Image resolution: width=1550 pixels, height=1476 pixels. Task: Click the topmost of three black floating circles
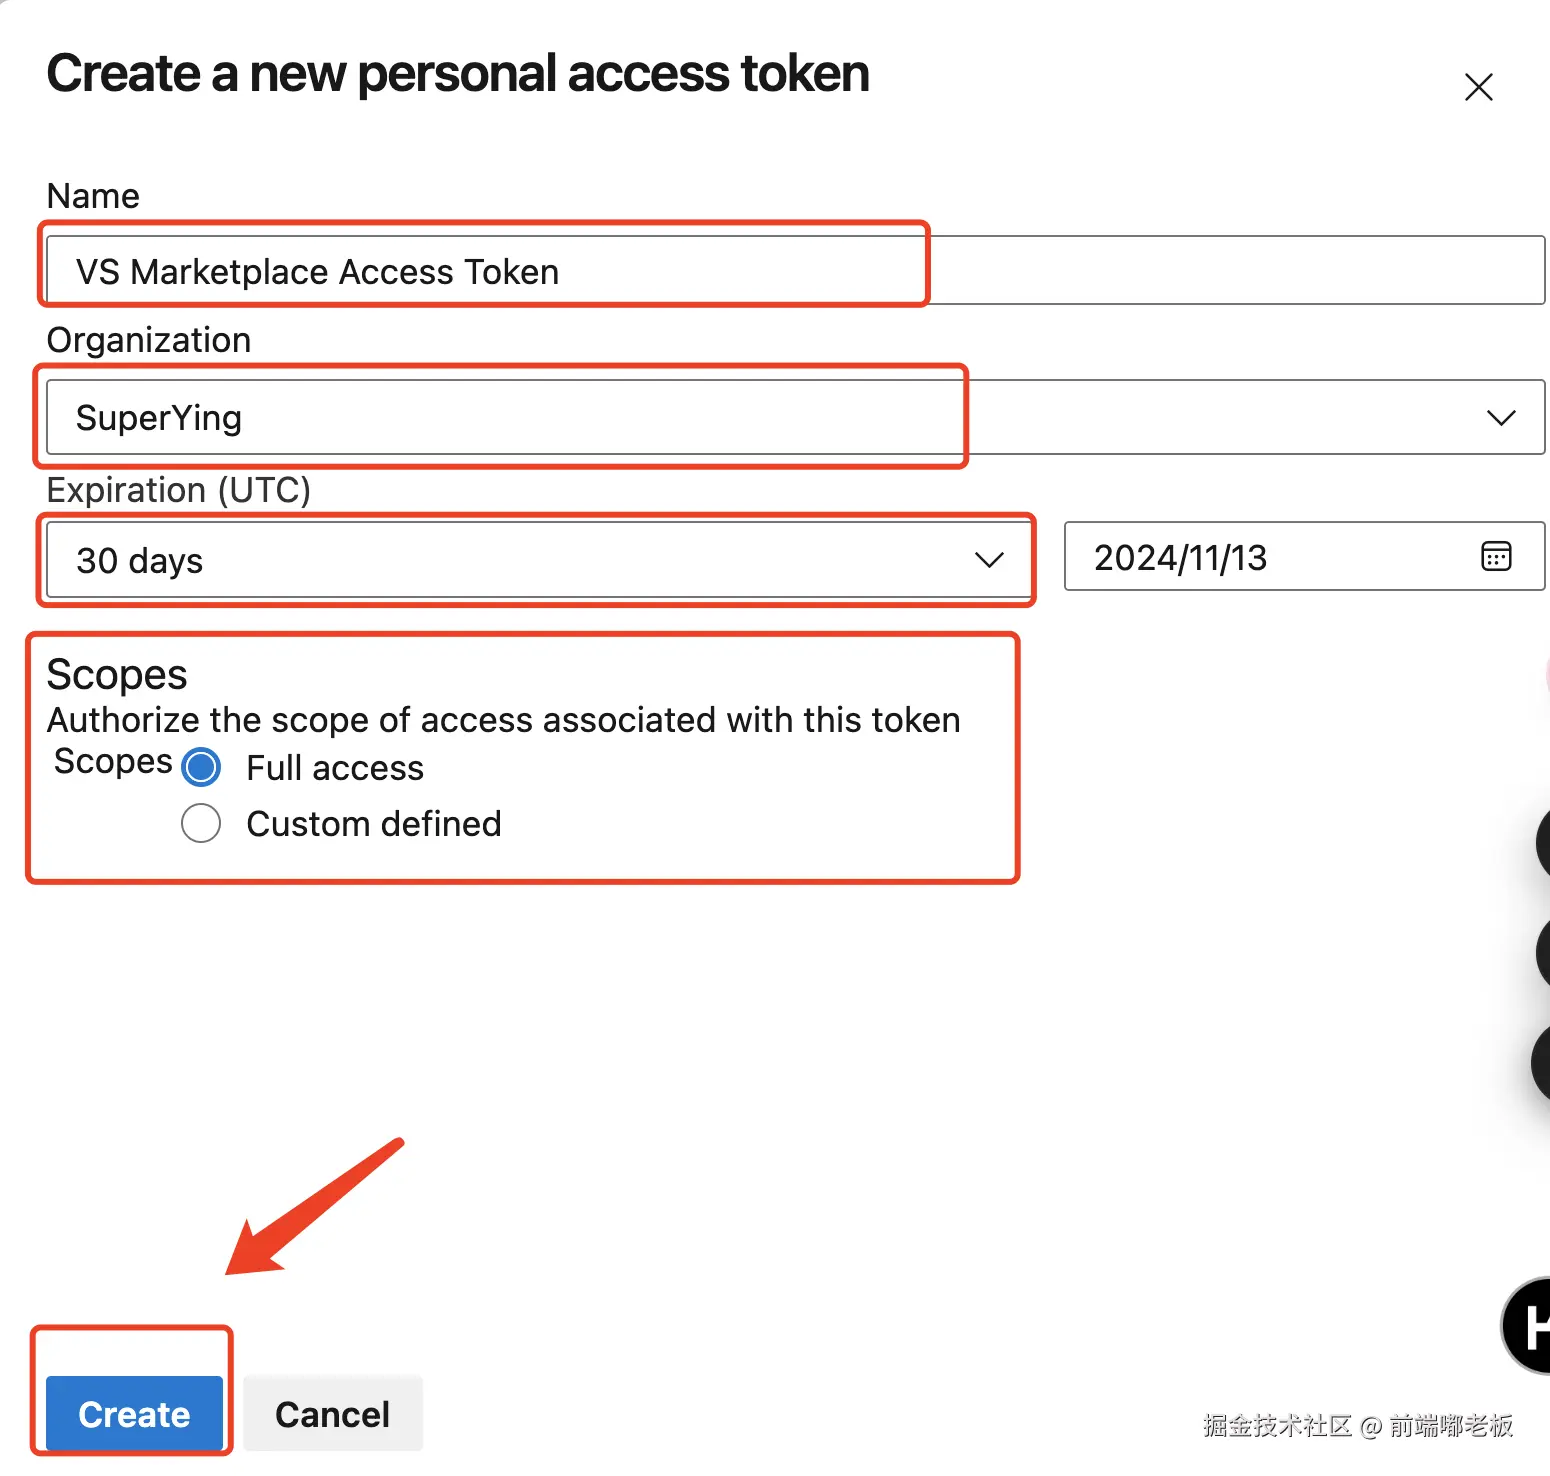[1542, 842]
